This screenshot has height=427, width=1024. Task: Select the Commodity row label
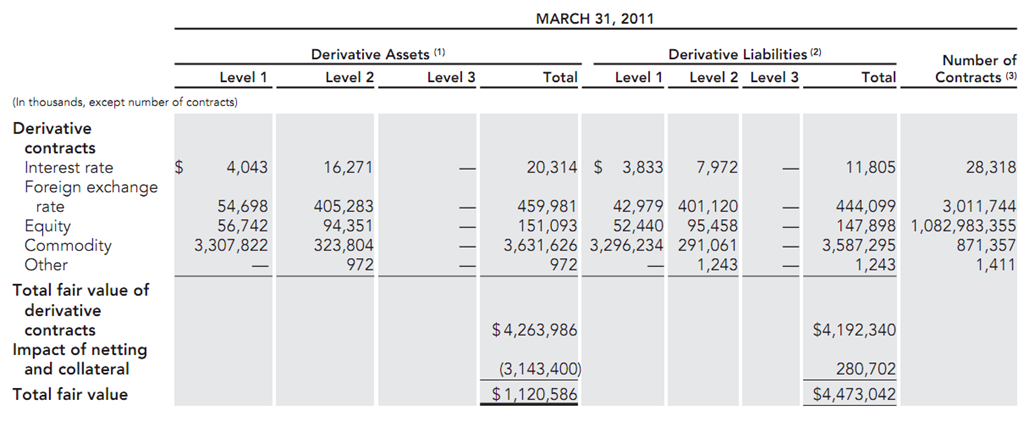[68, 246]
